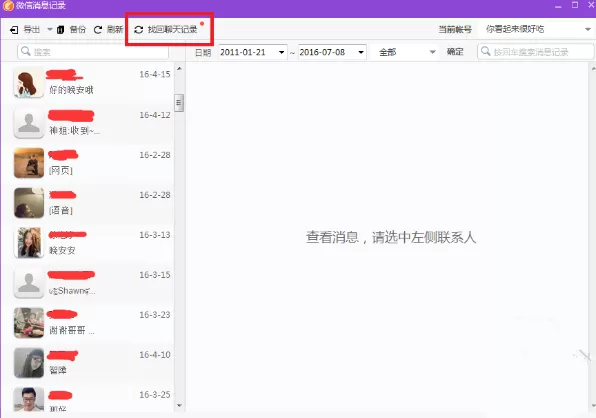Click avatar next to [网页] message

(29, 163)
